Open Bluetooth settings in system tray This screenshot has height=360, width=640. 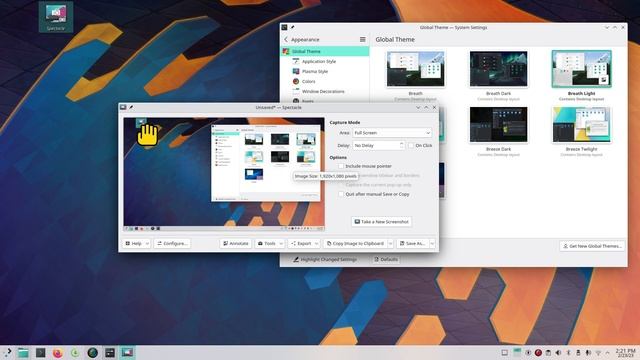pyautogui.click(x=568, y=353)
